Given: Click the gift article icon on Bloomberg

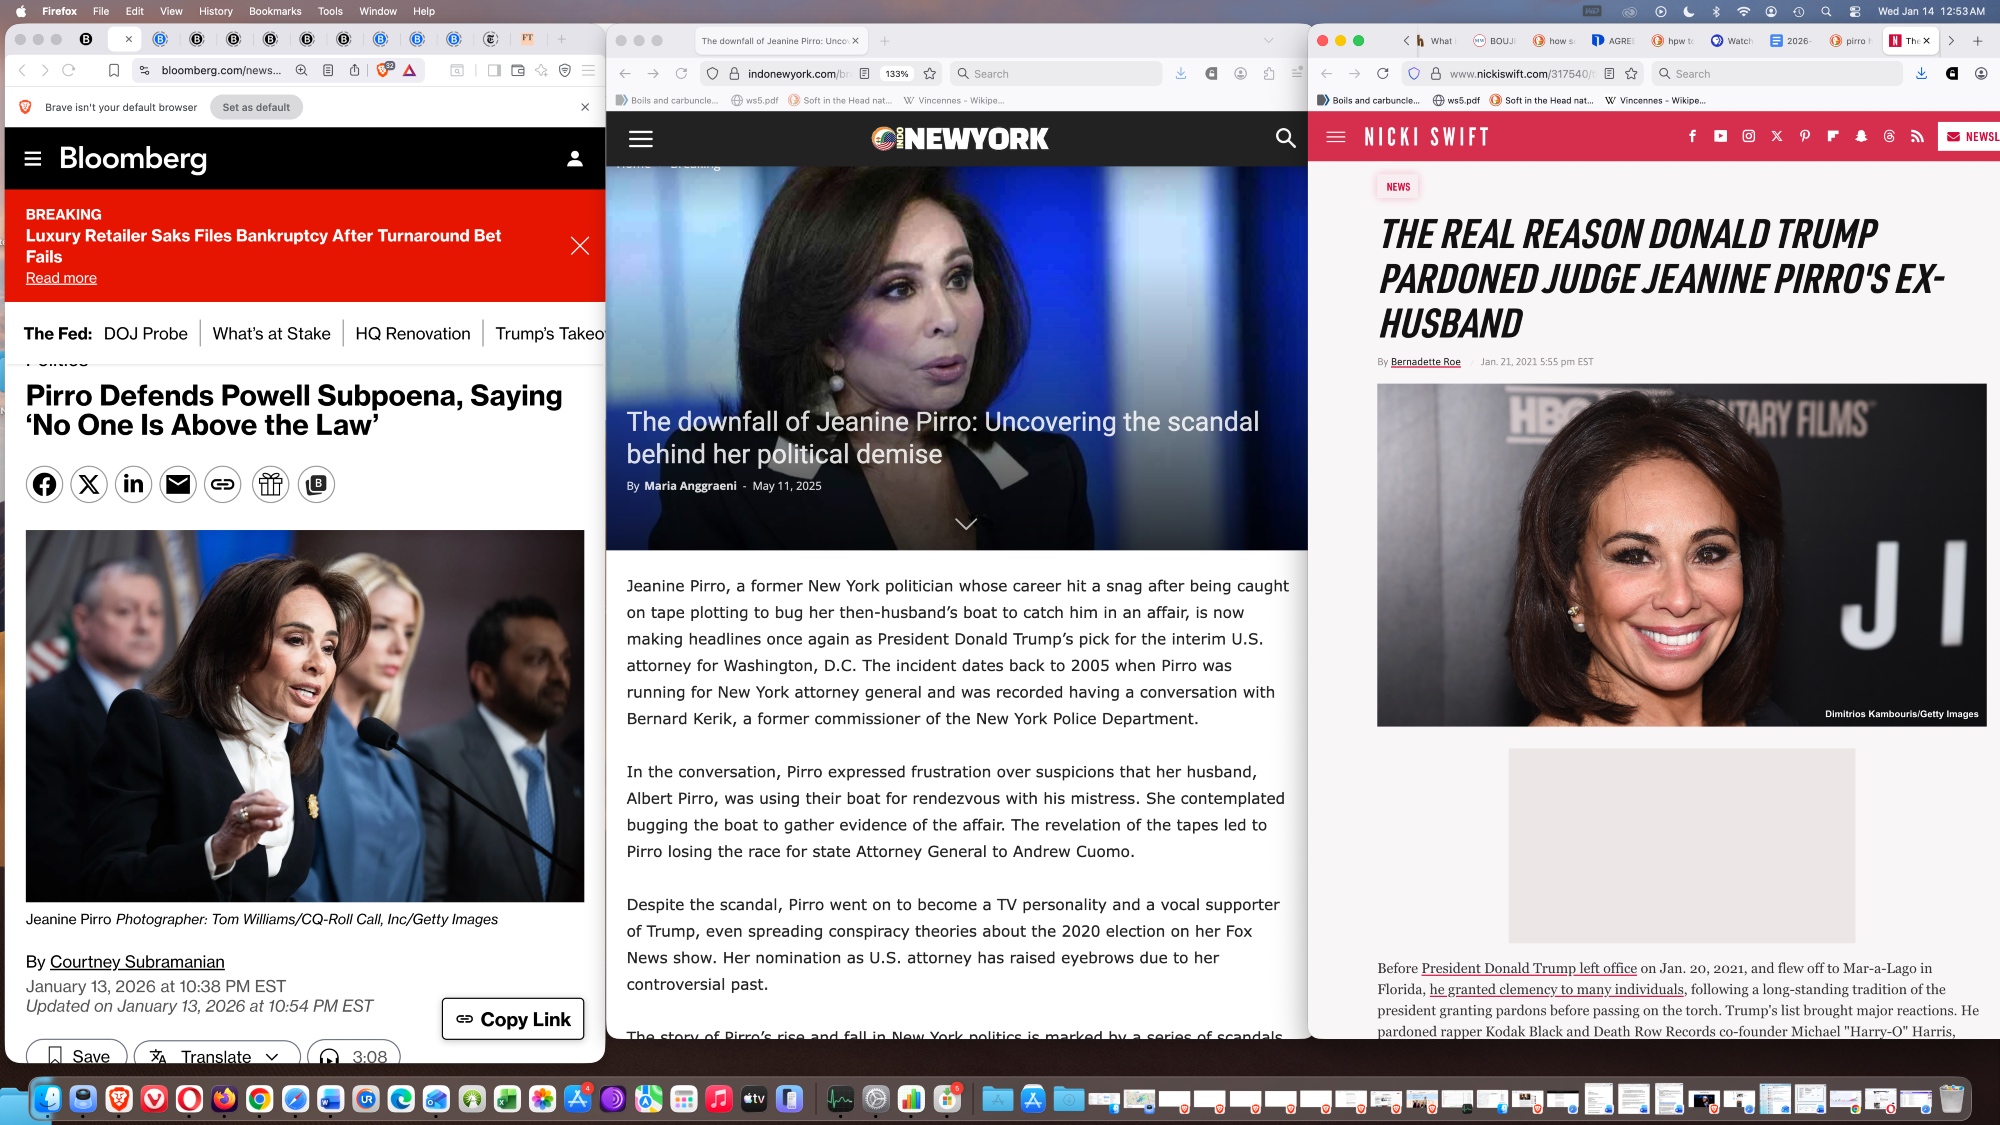Looking at the screenshot, I should 270,485.
